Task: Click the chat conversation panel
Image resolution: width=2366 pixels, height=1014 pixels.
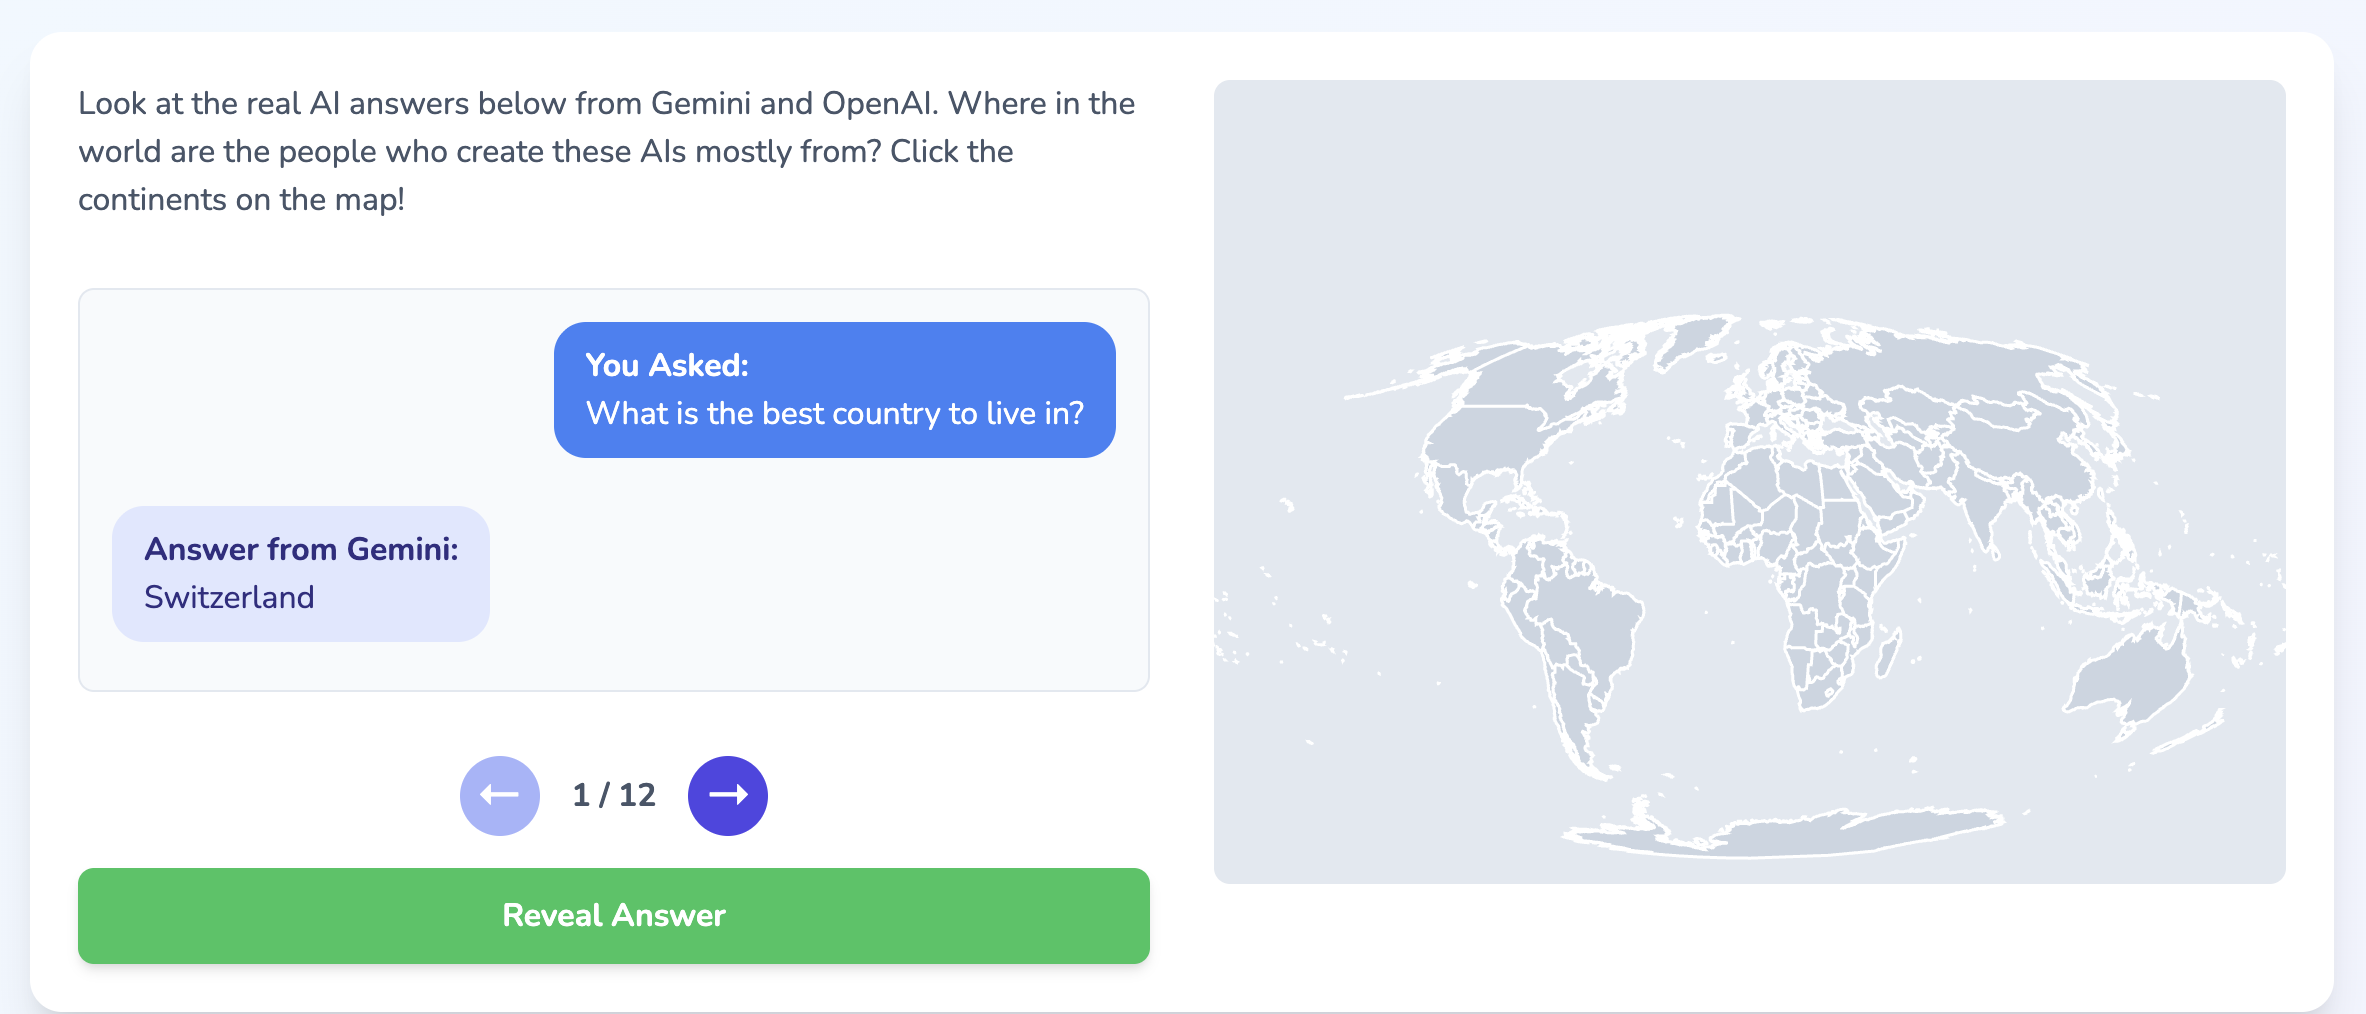Action: pyautogui.click(x=613, y=487)
